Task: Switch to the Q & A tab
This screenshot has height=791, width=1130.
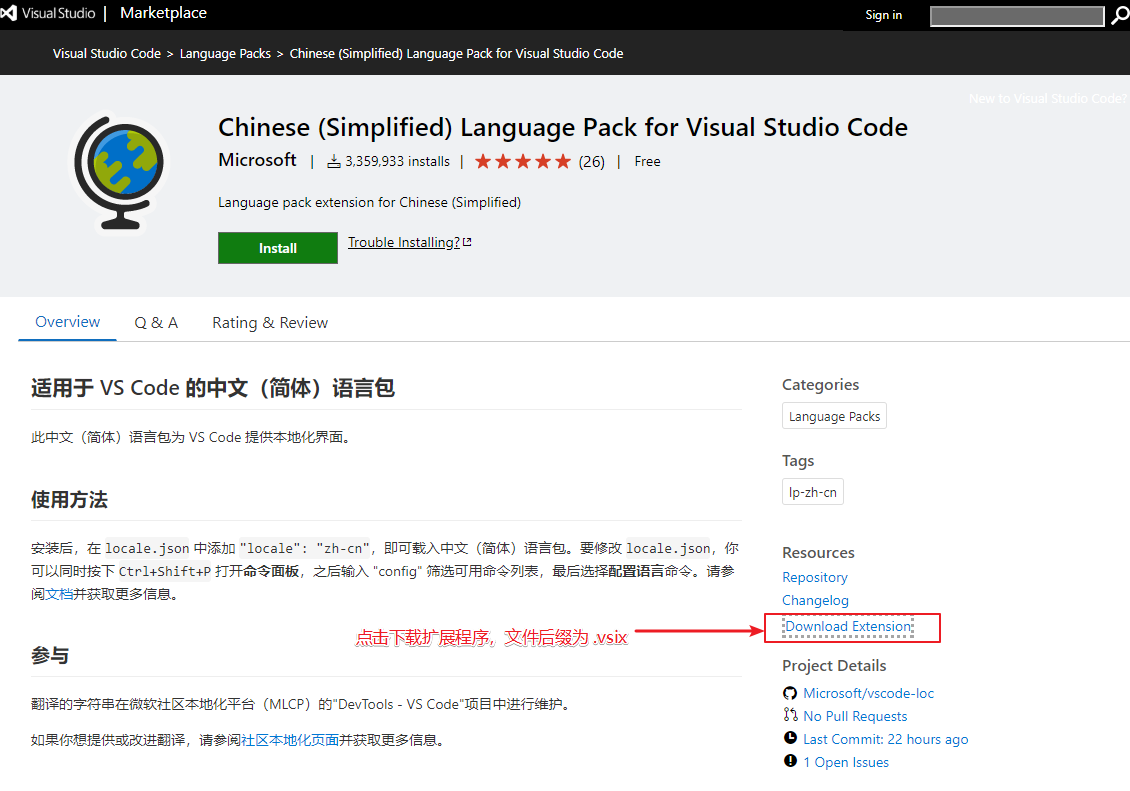Action: click(156, 322)
